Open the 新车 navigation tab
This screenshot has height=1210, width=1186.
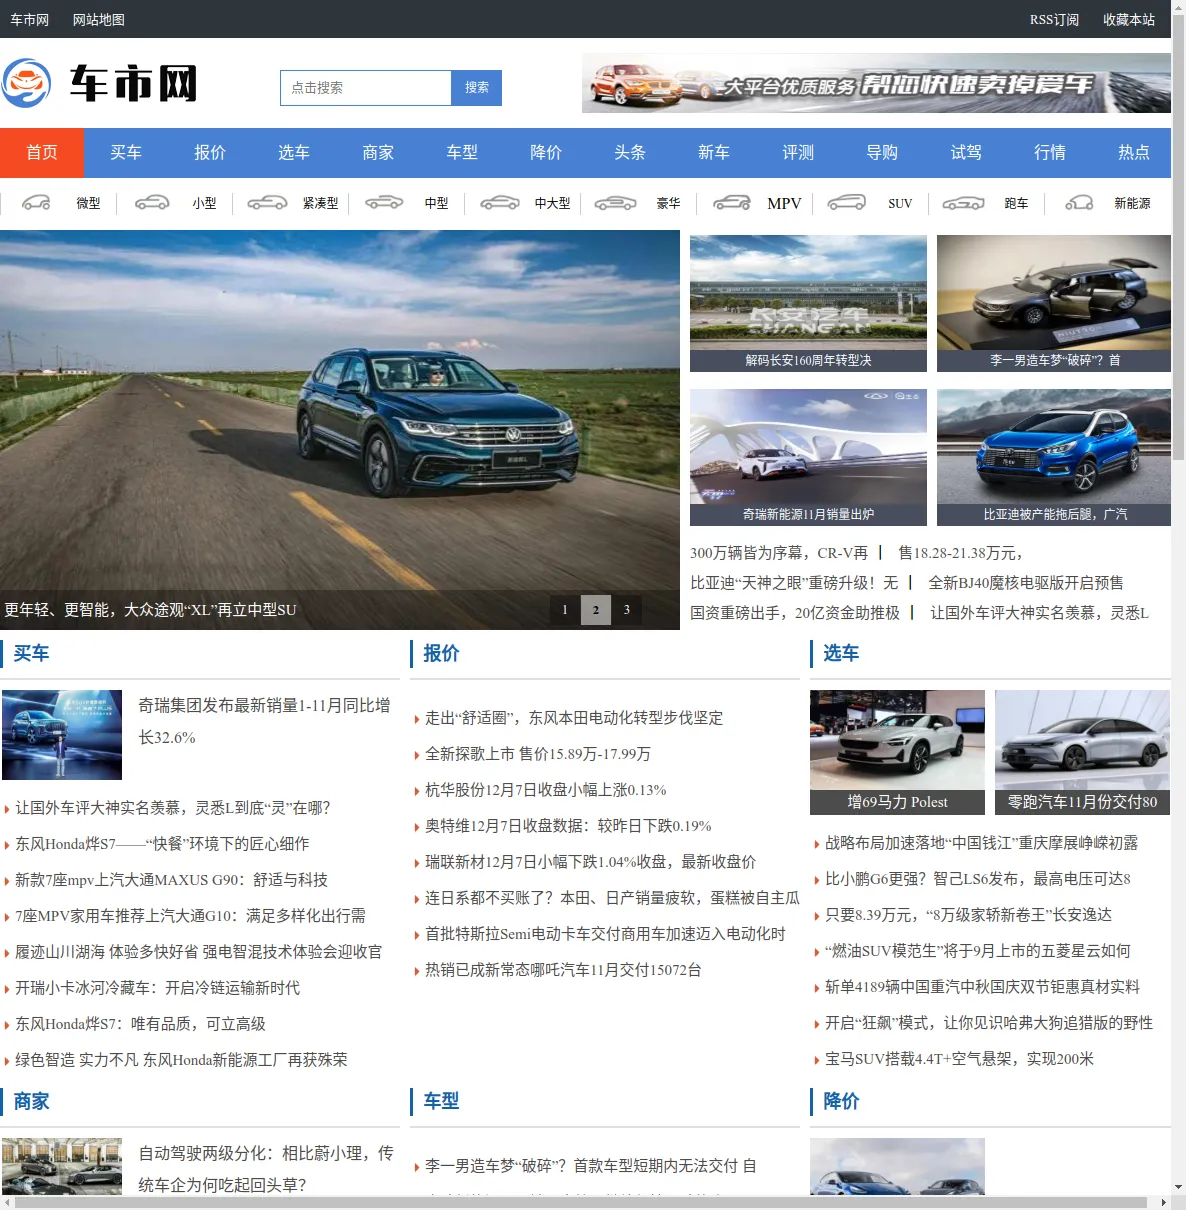[714, 153]
